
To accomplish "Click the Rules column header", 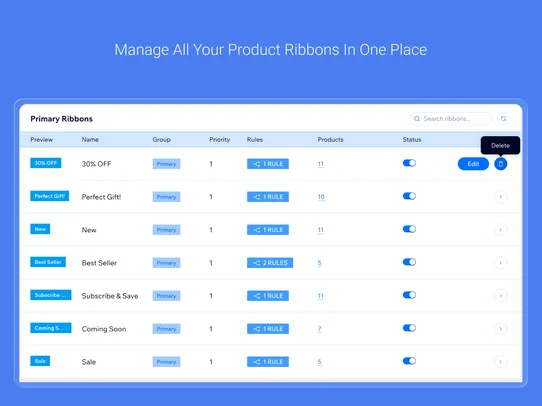I will tap(255, 140).
